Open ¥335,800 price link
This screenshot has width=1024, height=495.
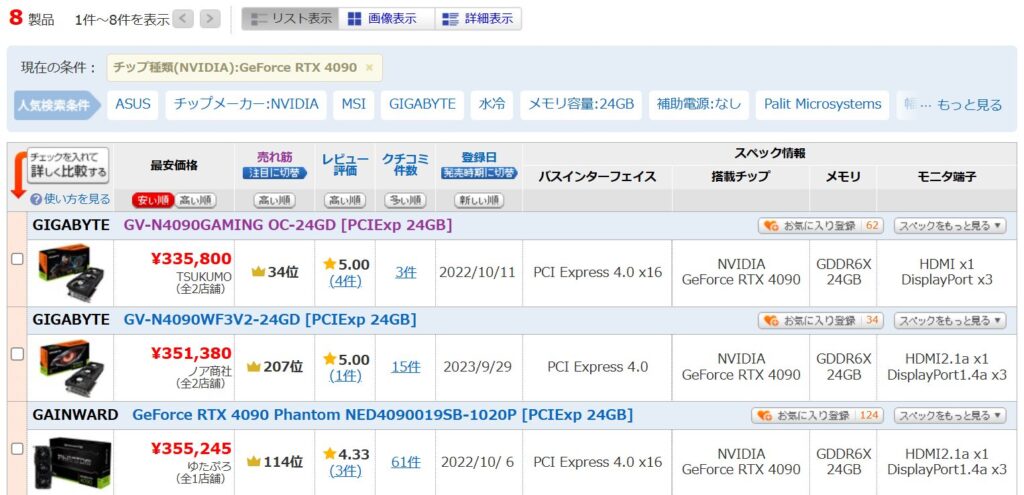(x=191, y=259)
